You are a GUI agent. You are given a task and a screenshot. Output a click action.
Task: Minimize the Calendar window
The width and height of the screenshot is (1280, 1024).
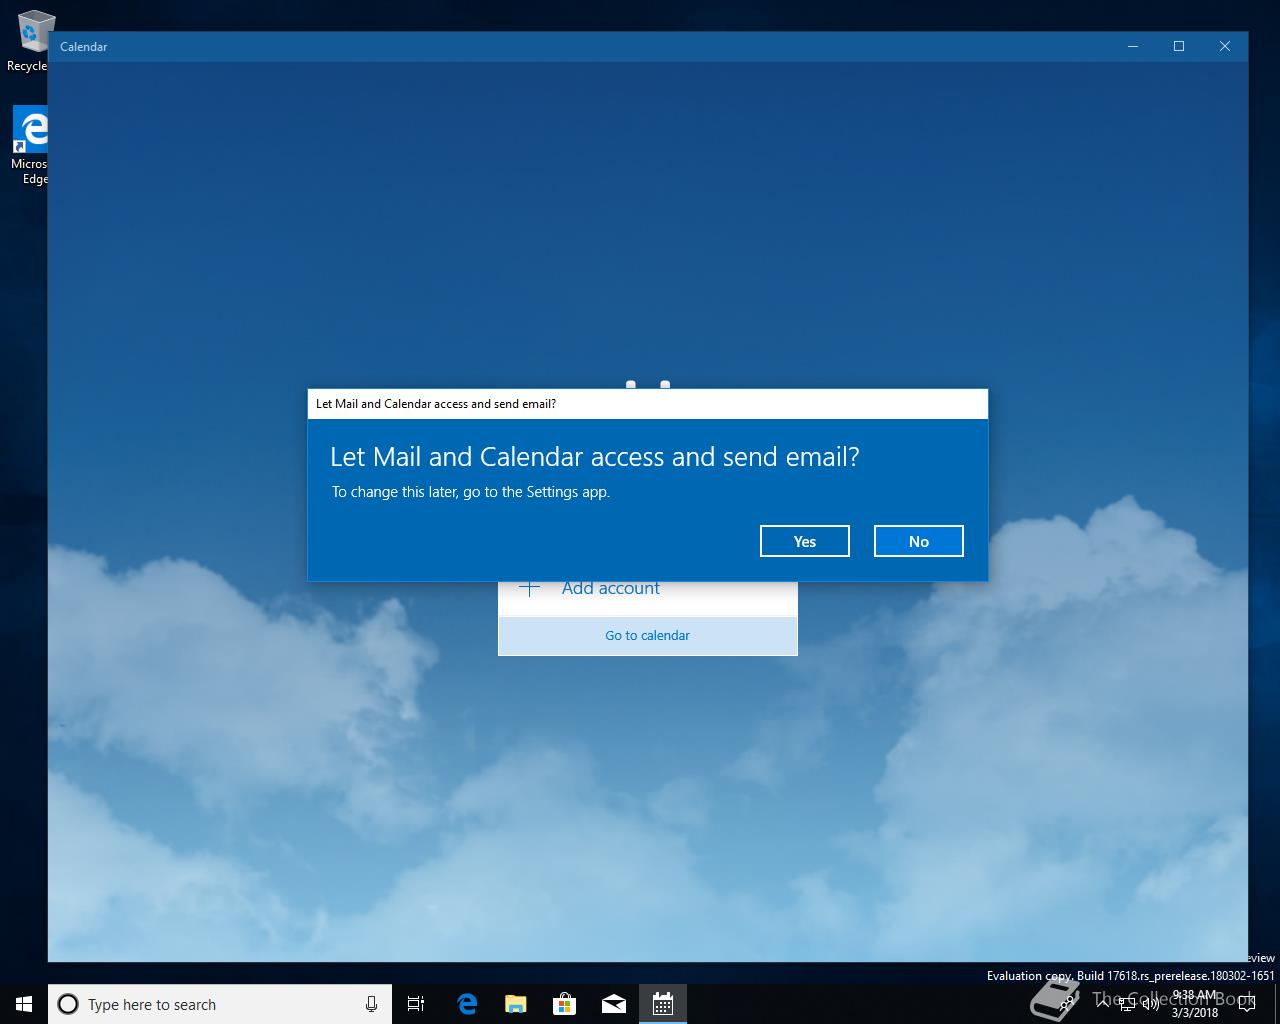(x=1133, y=46)
